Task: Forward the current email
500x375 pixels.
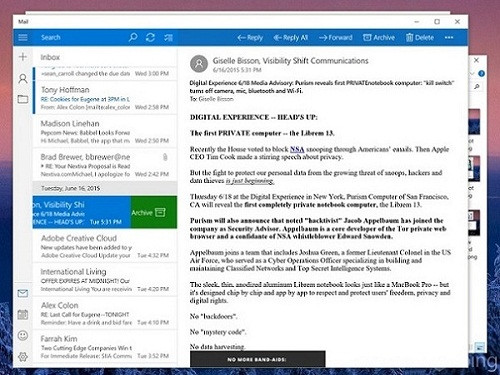Action: pos(336,38)
